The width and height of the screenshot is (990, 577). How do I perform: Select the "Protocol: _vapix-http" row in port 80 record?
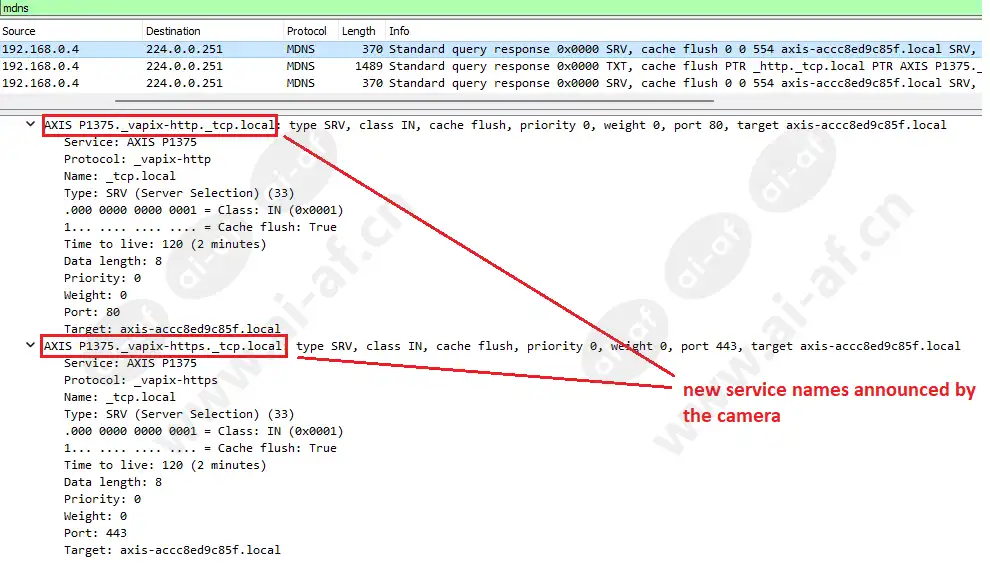pos(138,159)
